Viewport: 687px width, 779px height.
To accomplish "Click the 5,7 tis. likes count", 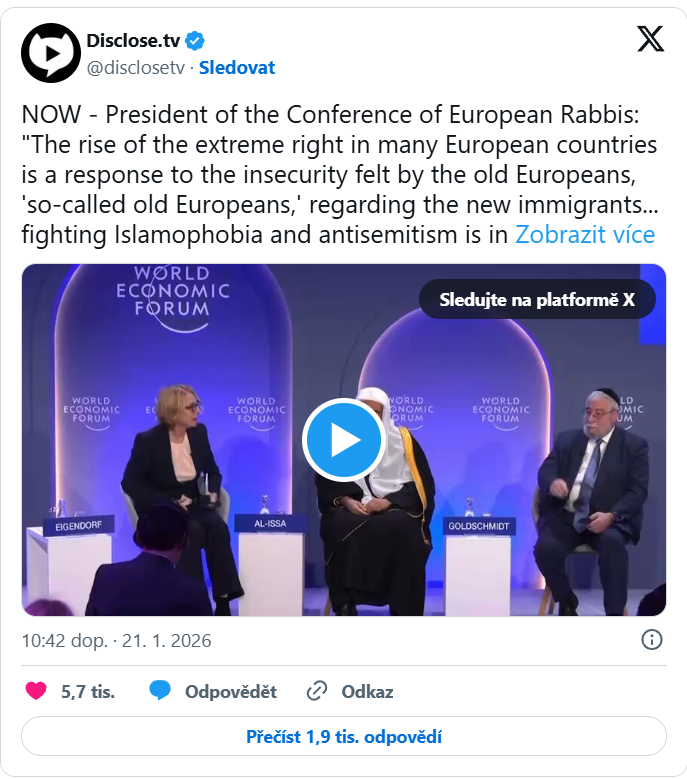I will [88, 691].
